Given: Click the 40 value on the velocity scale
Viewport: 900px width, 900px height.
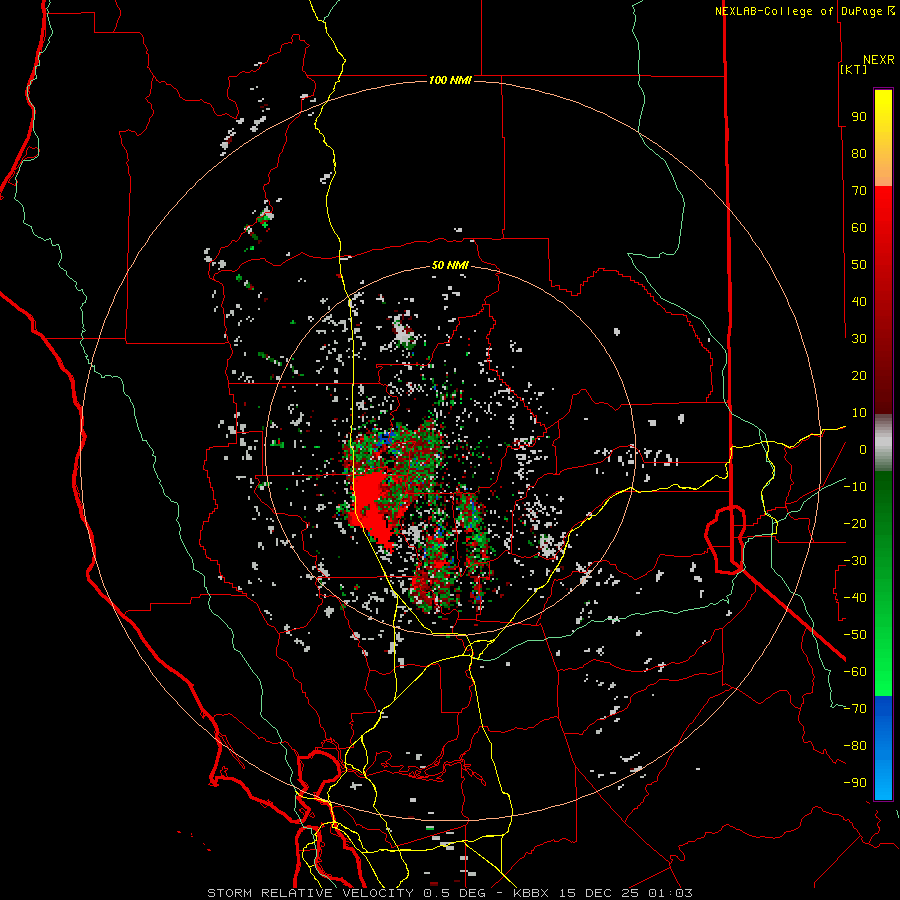Looking at the screenshot, I should tap(859, 301).
